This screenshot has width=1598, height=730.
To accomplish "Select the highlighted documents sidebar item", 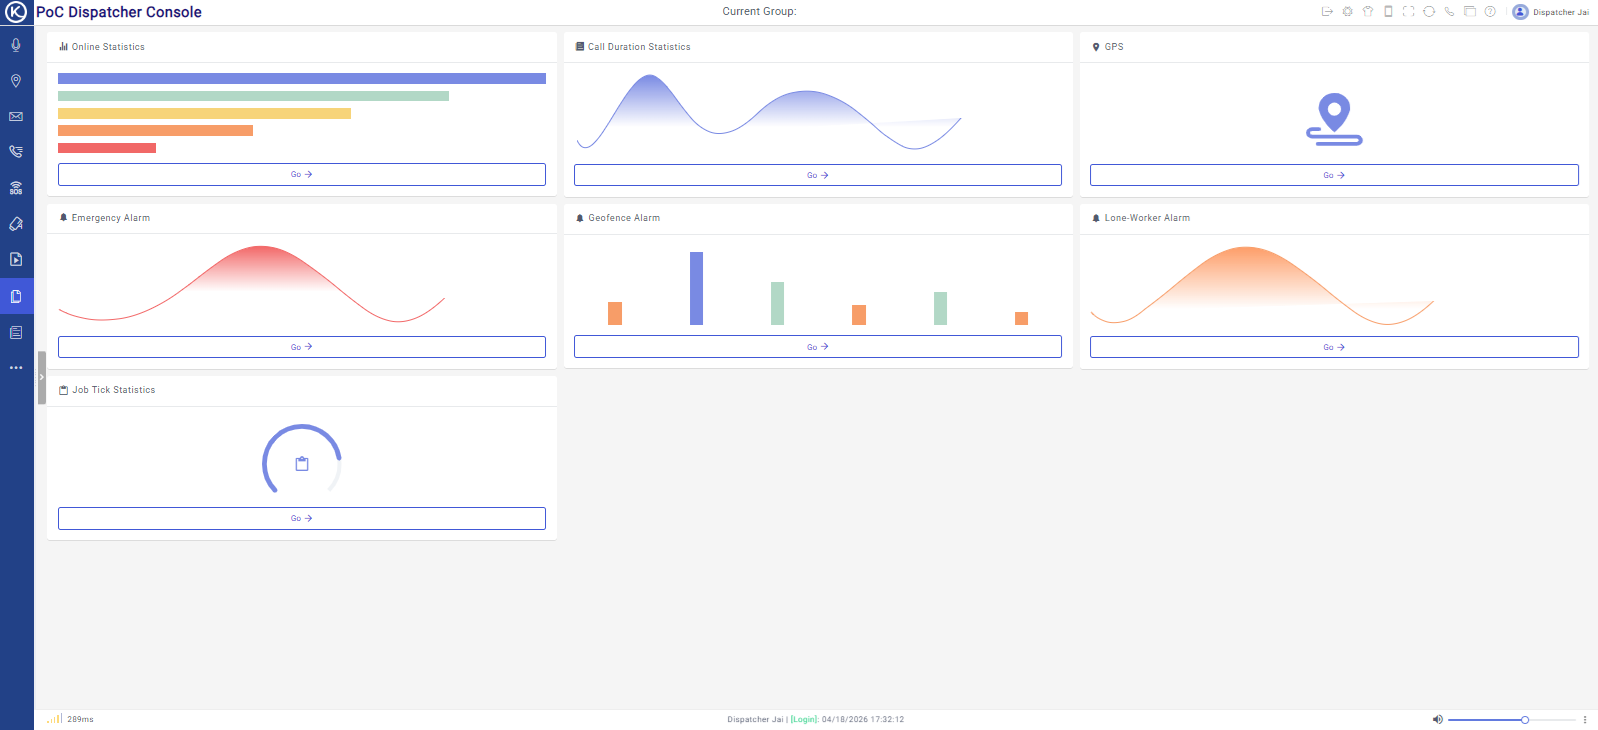I will (x=16, y=296).
